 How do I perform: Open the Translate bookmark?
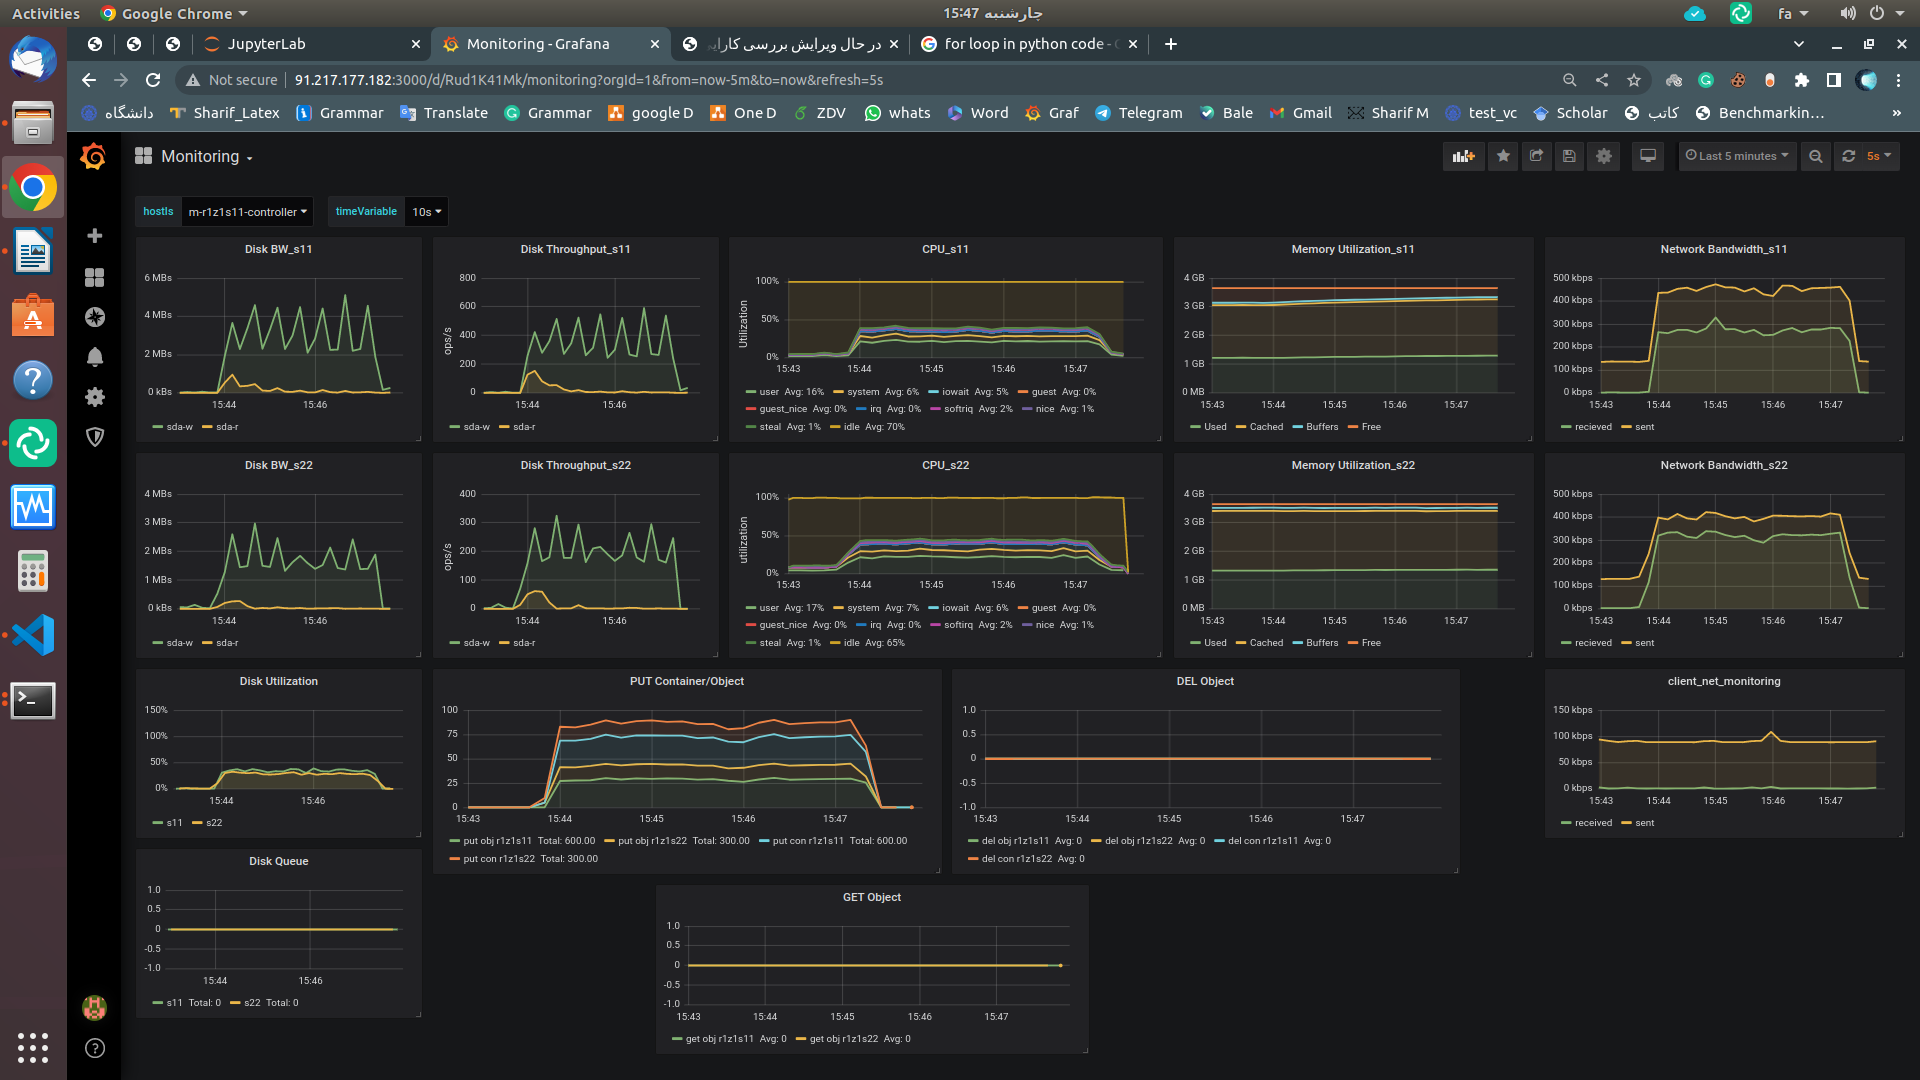click(x=444, y=113)
